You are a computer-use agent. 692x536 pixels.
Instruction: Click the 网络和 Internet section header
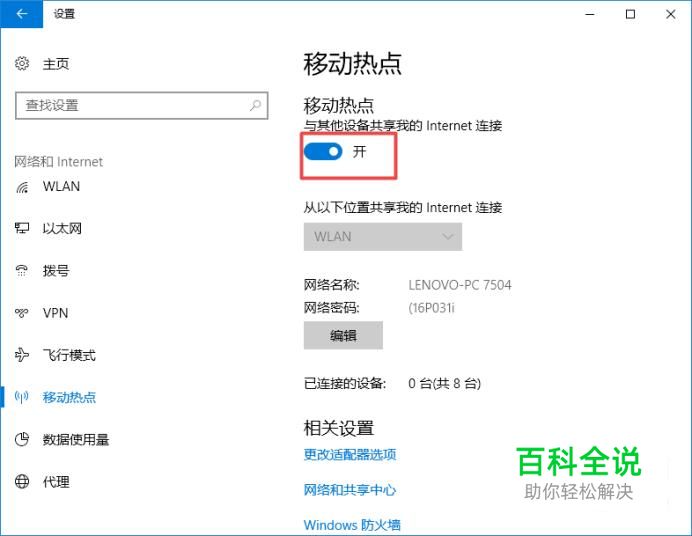tap(59, 162)
